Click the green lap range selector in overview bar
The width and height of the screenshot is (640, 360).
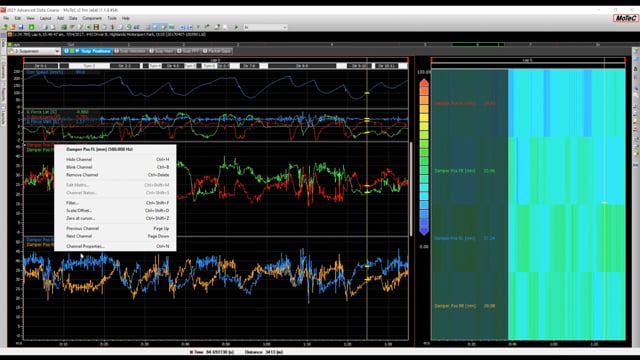click(478, 44)
